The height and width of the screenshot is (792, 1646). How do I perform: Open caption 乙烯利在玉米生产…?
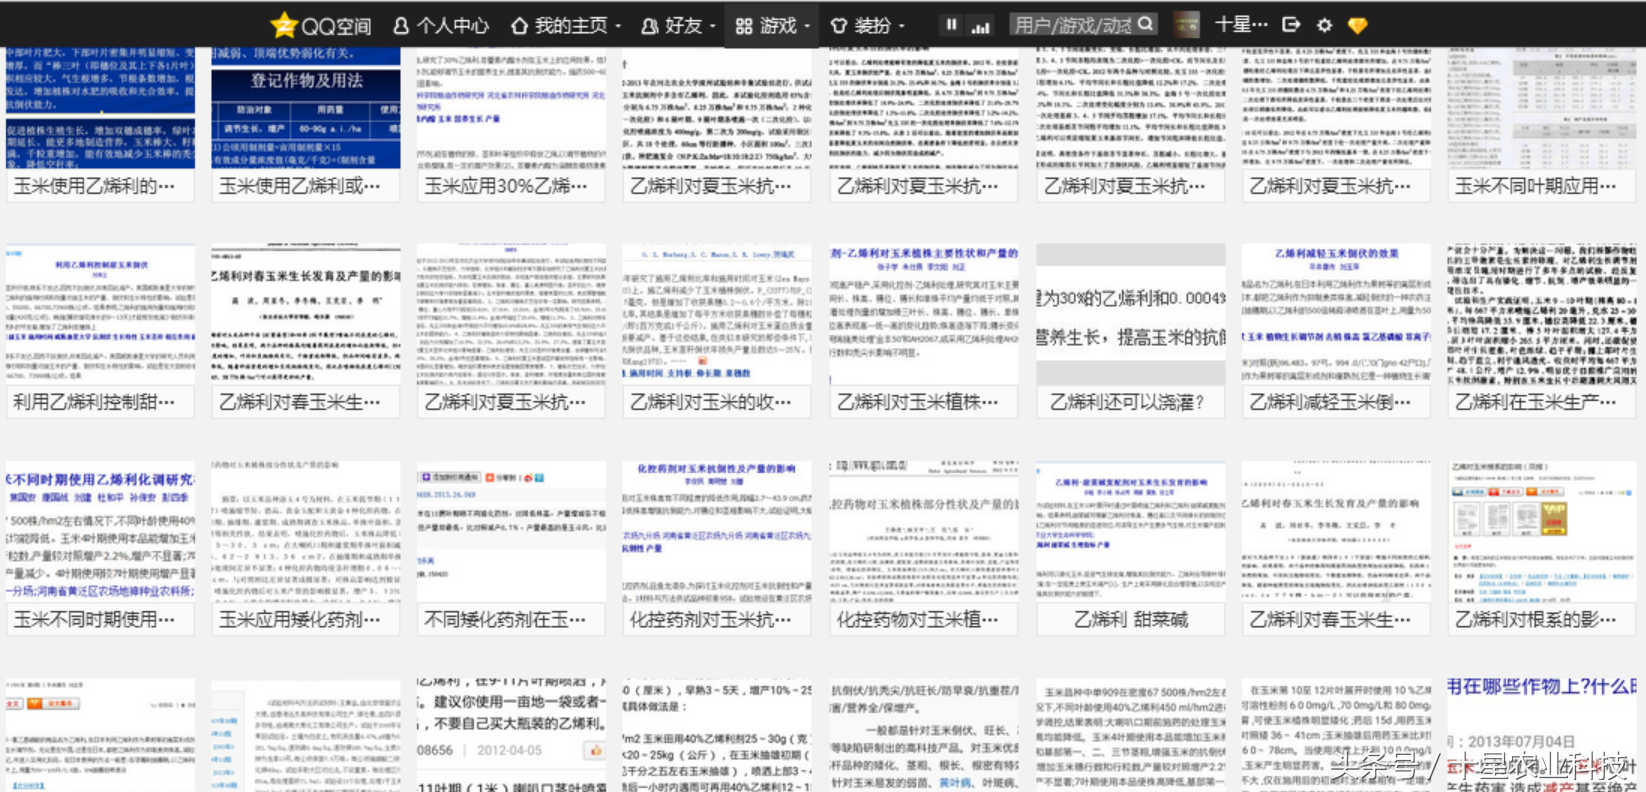[x=1535, y=402]
